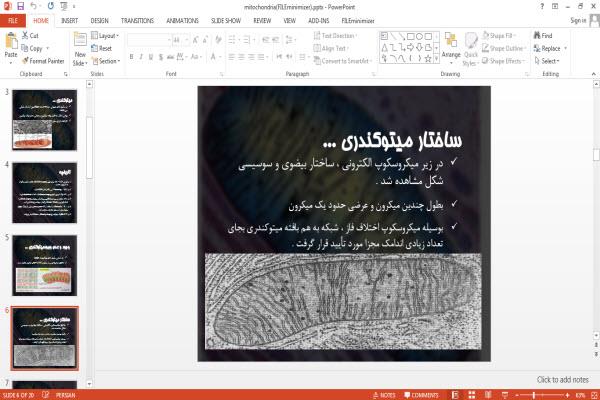The height and width of the screenshot is (400, 600).
Task: Click Sign in at top right
Action: [578, 20]
